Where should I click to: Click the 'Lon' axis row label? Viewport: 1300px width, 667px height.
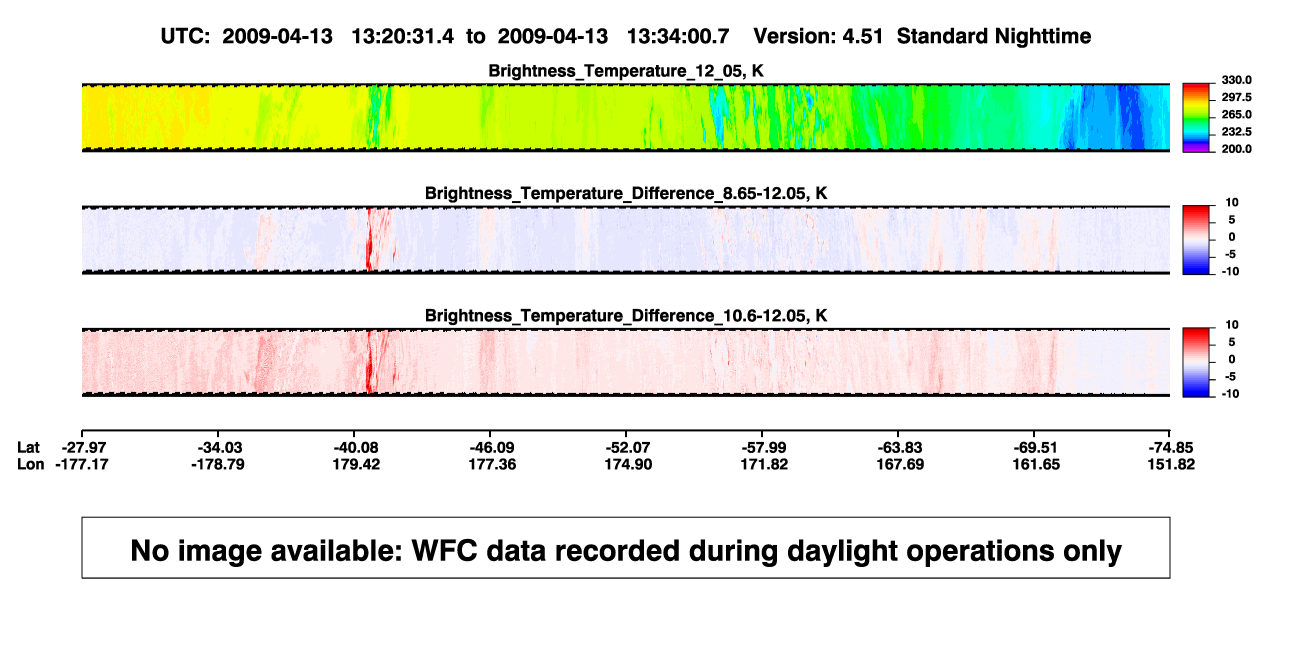31,464
